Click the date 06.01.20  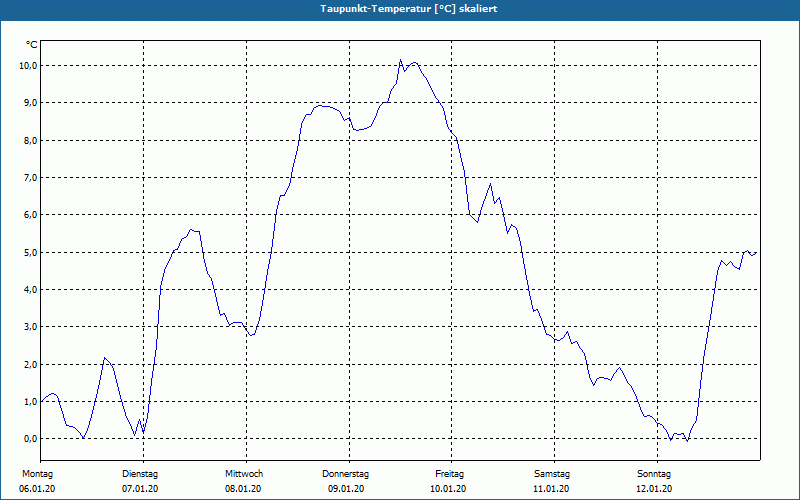click(x=37, y=489)
